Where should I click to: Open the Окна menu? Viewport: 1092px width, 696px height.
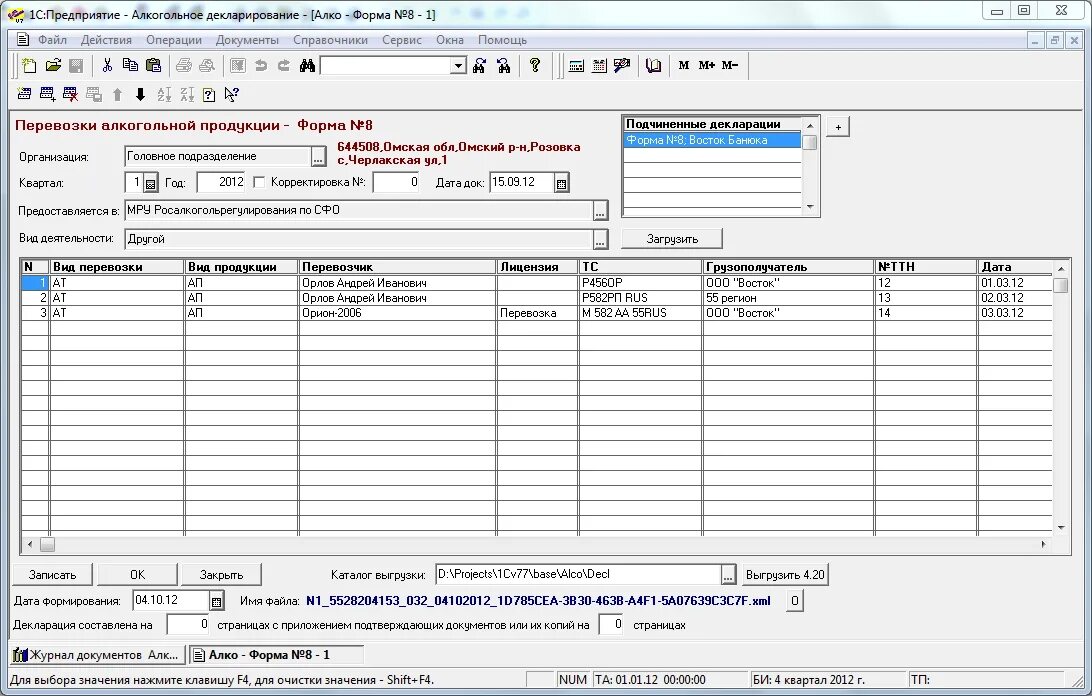tap(450, 40)
